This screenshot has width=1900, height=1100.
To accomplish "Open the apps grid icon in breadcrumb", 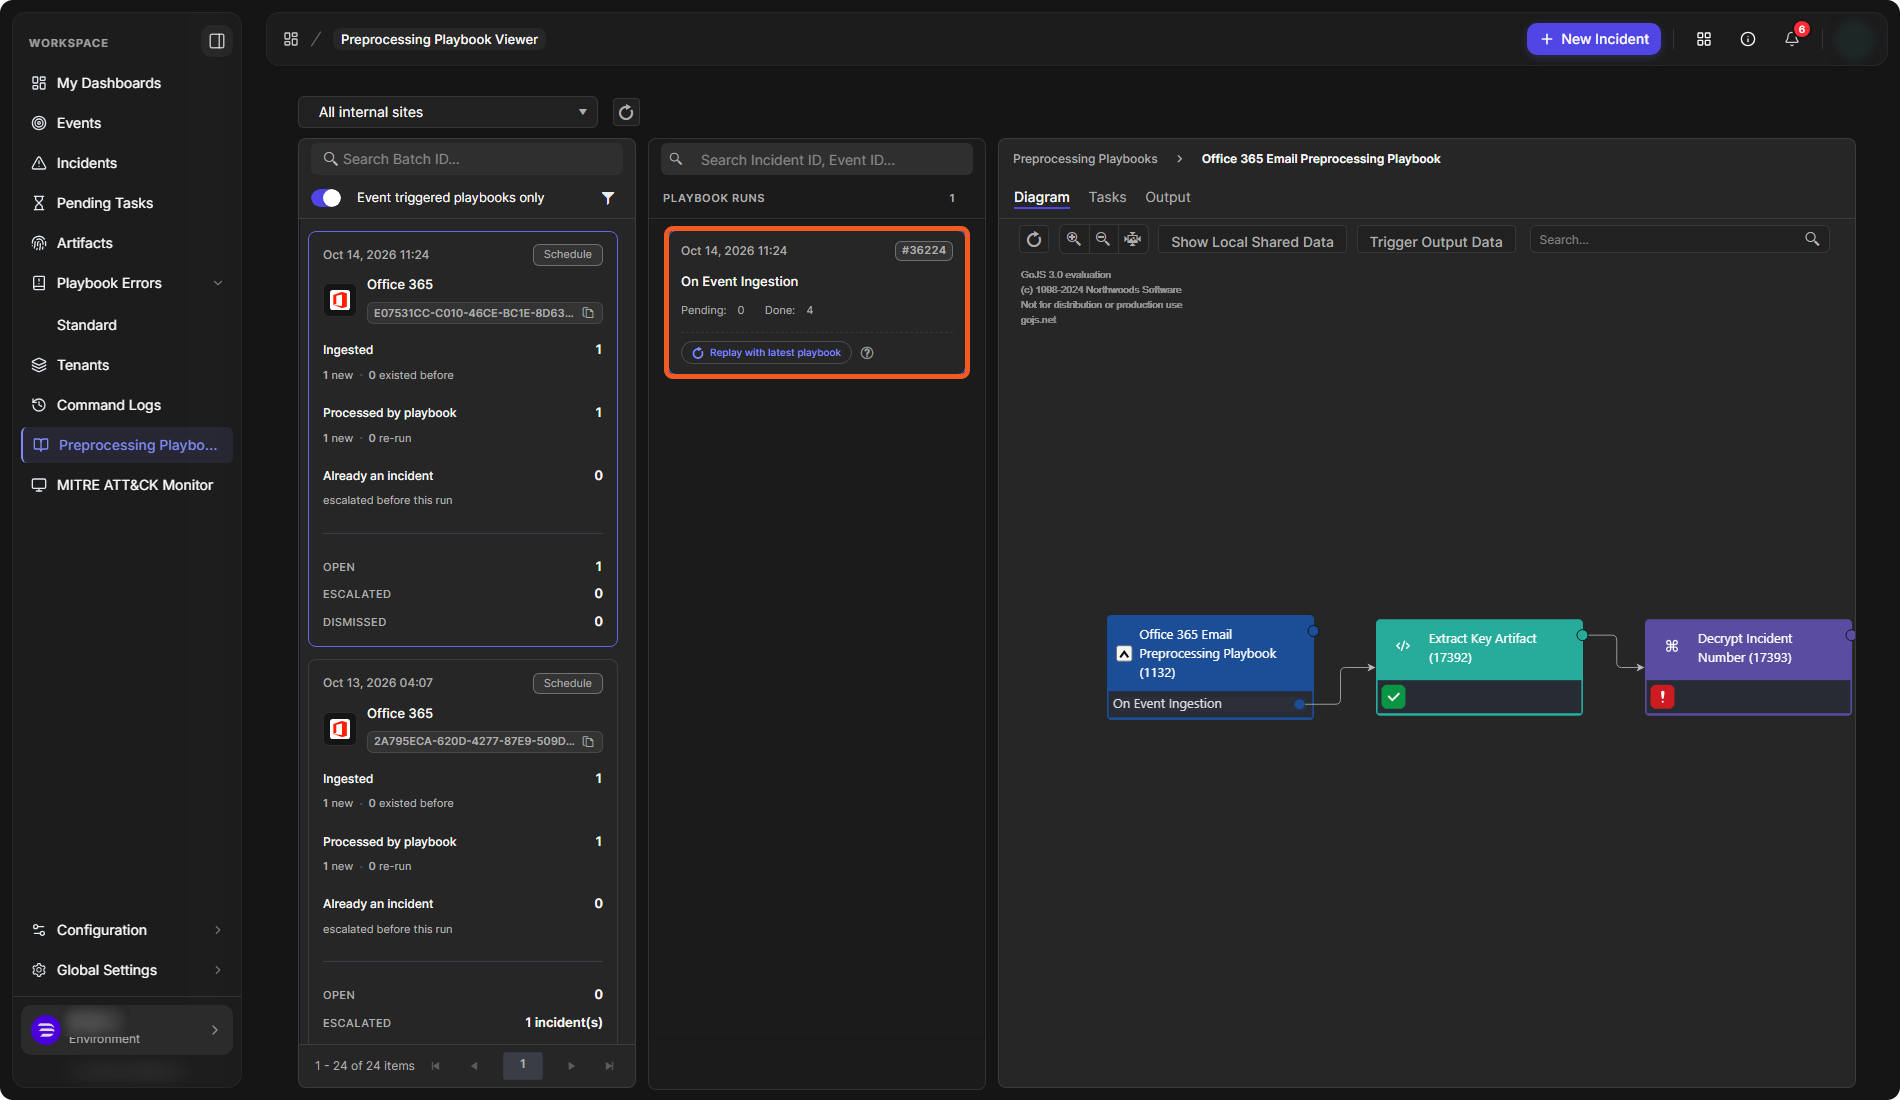I will 291,39.
